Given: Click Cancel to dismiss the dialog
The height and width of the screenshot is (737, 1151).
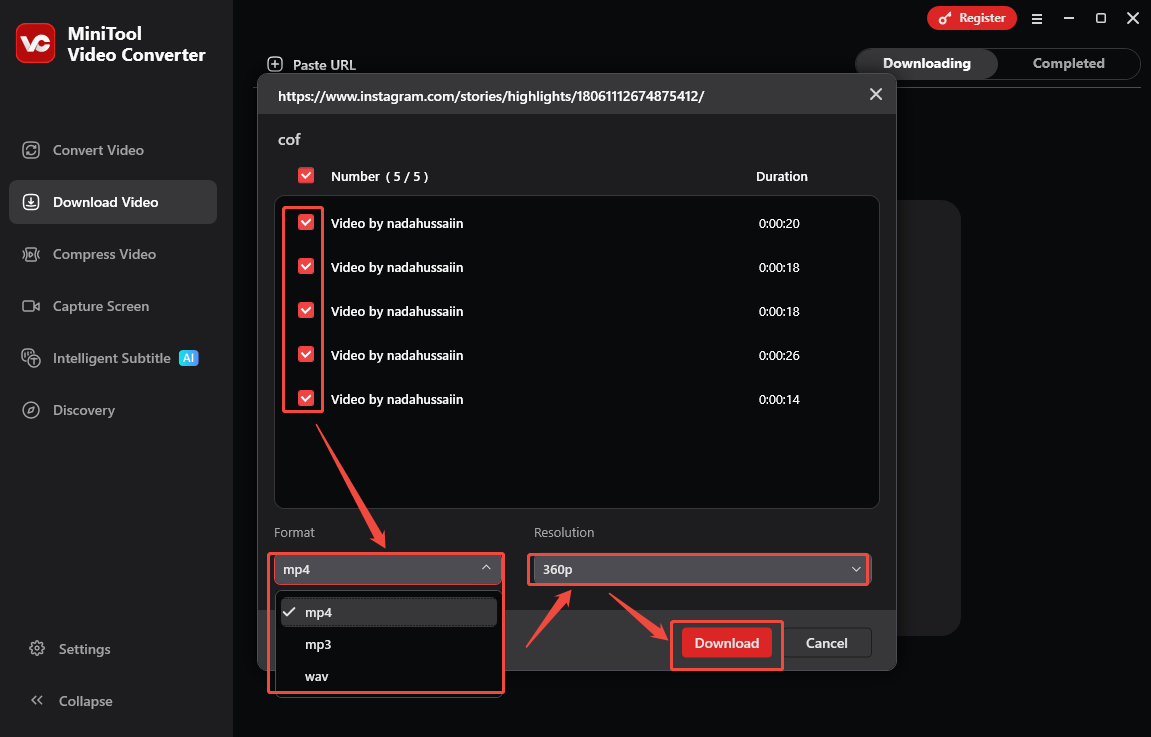Looking at the screenshot, I should pyautogui.click(x=827, y=642).
